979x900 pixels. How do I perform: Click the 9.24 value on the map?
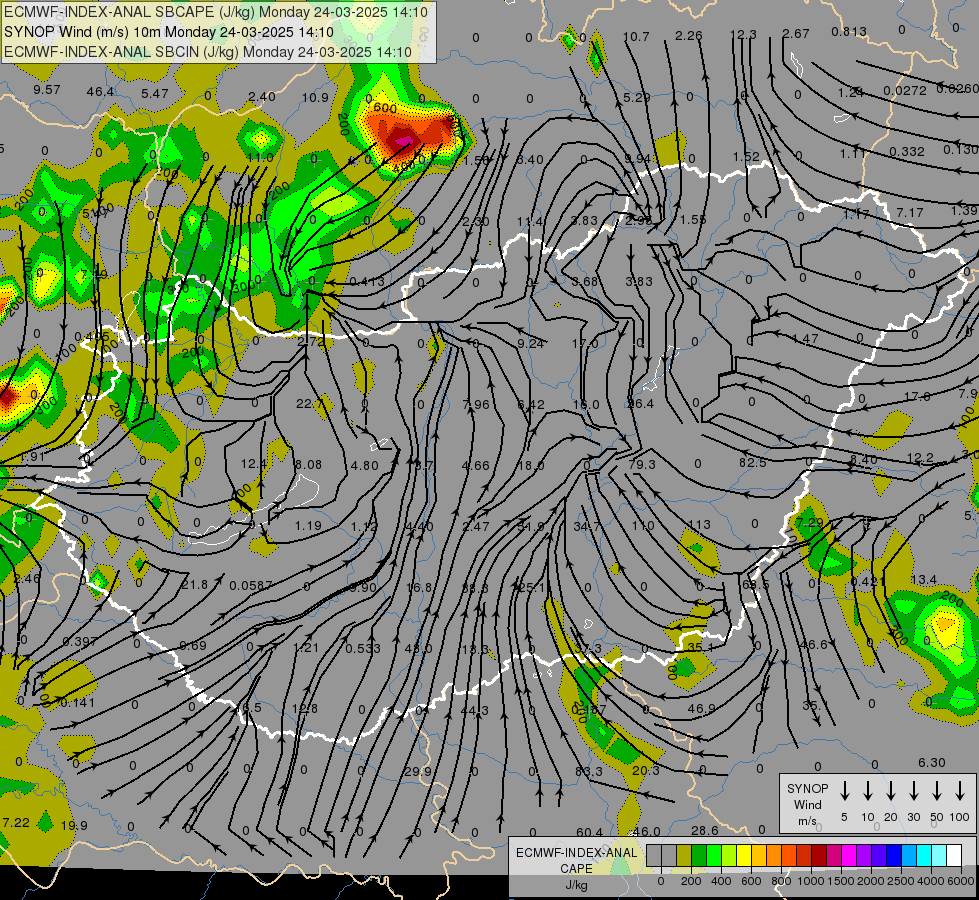click(x=531, y=343)
